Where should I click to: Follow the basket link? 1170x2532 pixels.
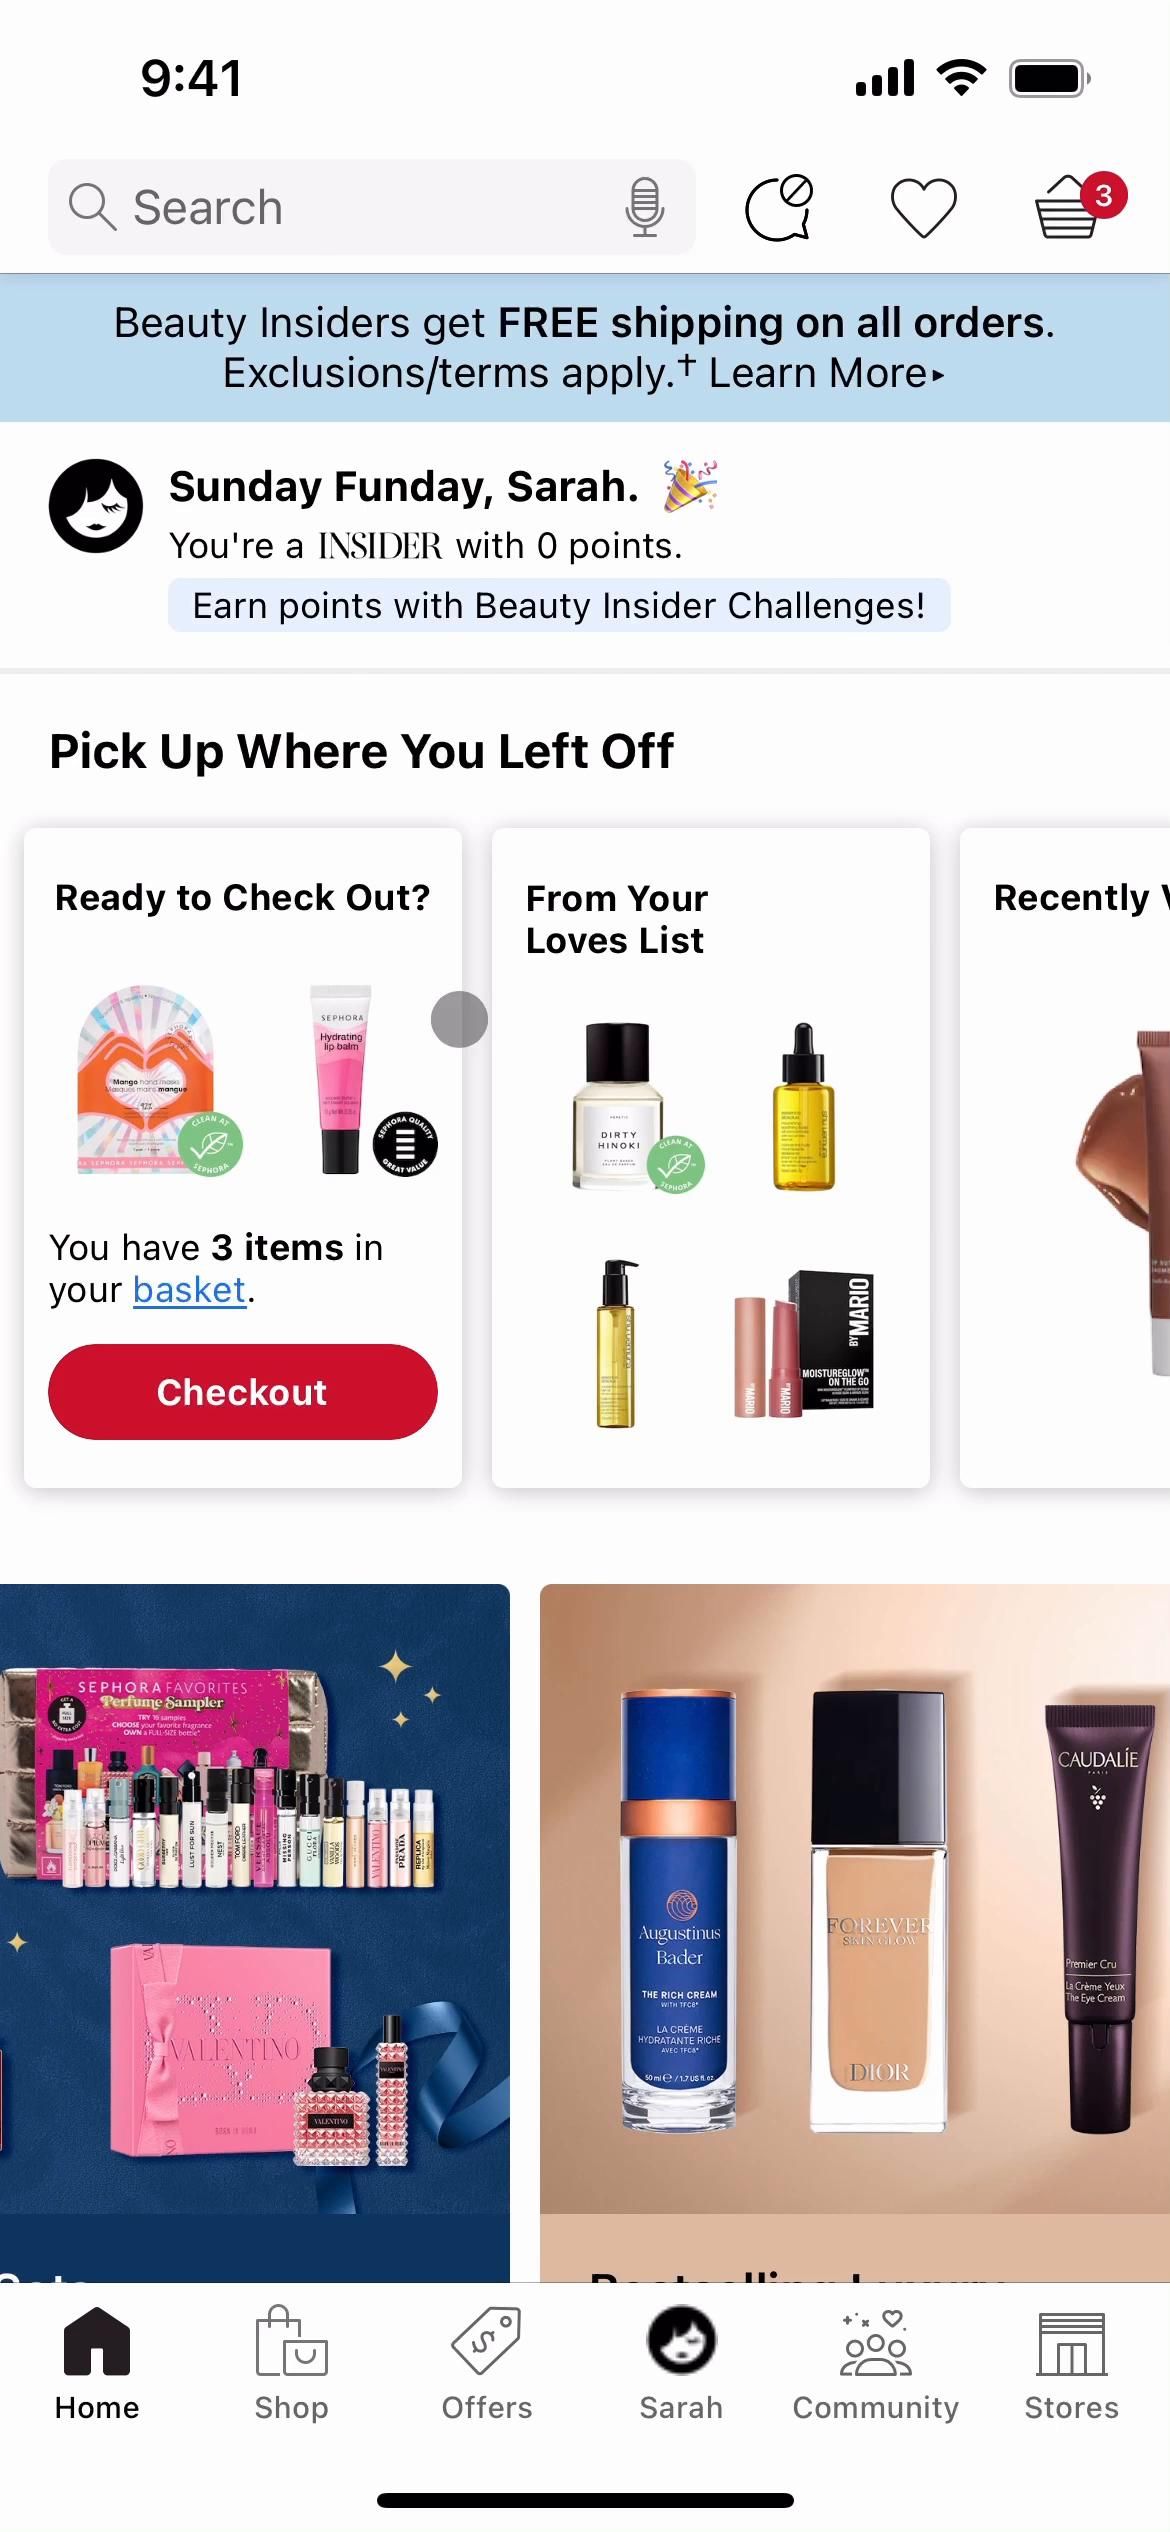coord(190,1290)
